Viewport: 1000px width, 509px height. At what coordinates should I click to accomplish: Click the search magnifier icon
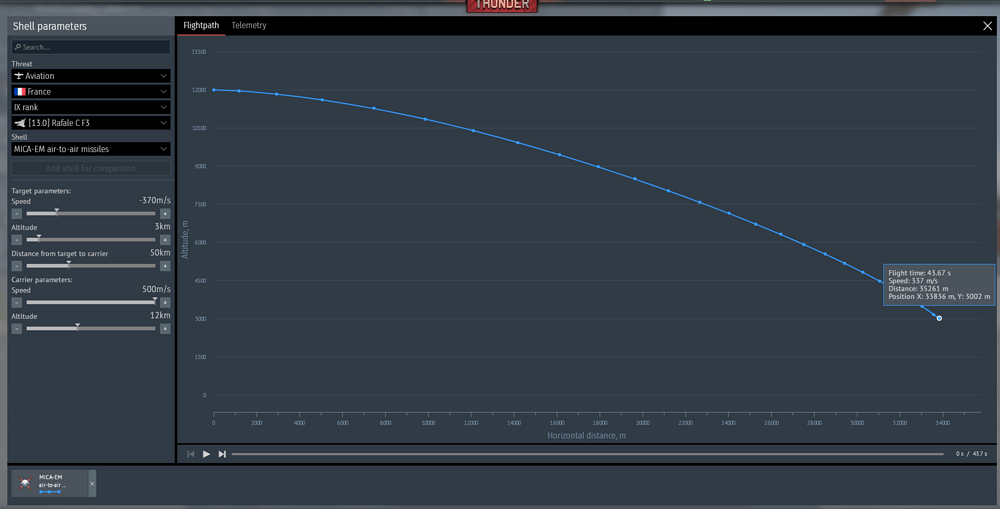17,47
